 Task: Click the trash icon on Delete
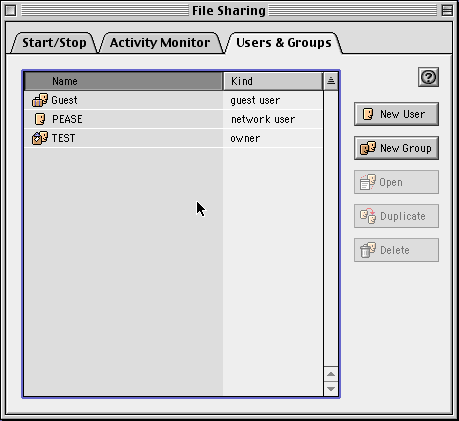coord(368,250)
